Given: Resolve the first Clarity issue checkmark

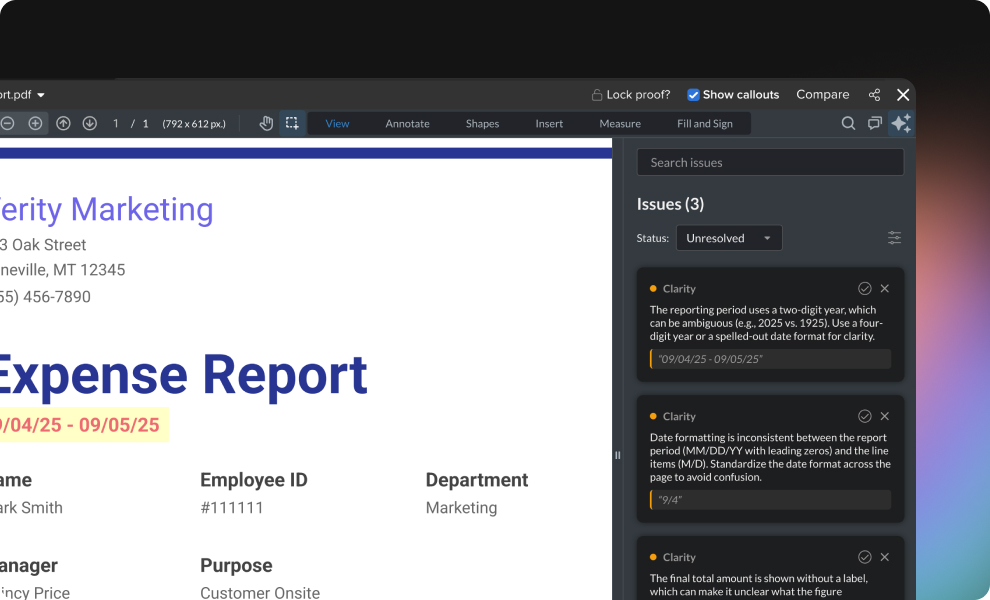Looking at the screenshot, I should coord(865,288).
